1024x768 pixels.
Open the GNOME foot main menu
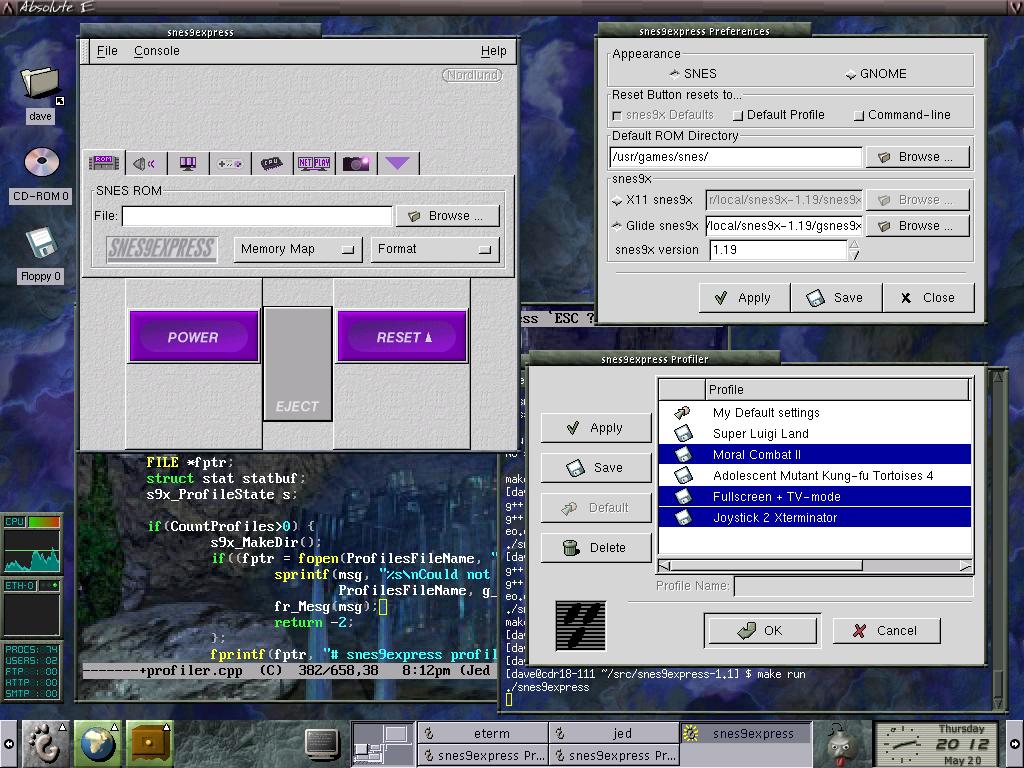[46, 743]
